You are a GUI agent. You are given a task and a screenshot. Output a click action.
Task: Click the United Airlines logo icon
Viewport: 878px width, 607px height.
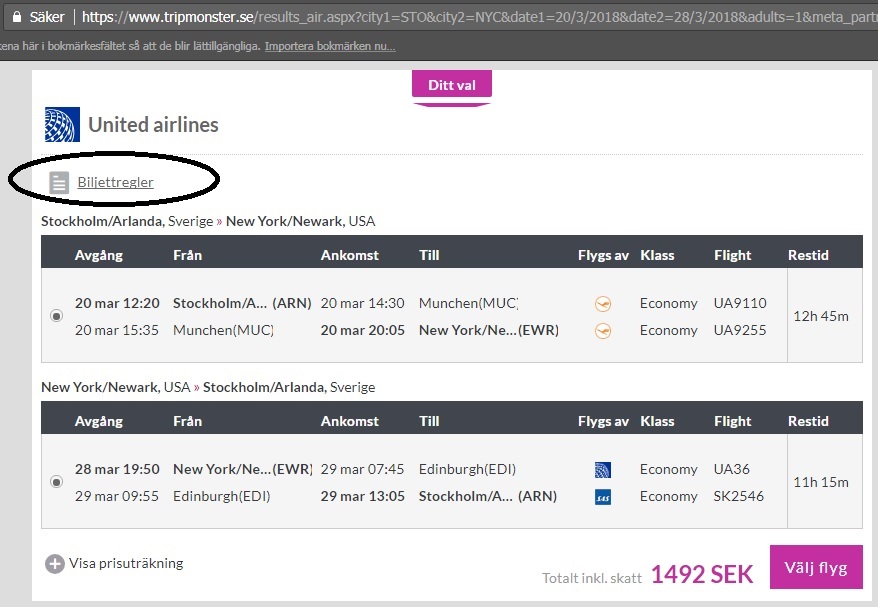(62, 125)
